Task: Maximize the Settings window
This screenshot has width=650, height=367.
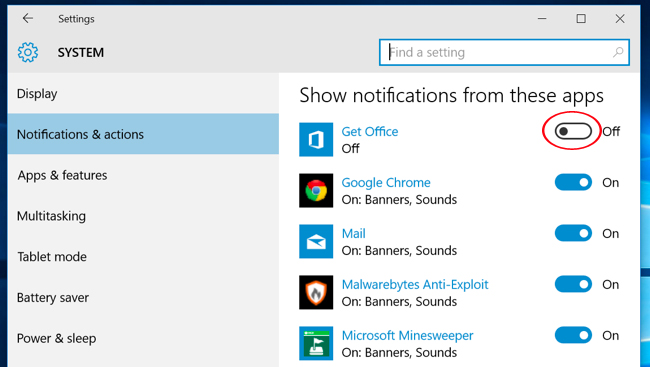Action: click(581, 19)
